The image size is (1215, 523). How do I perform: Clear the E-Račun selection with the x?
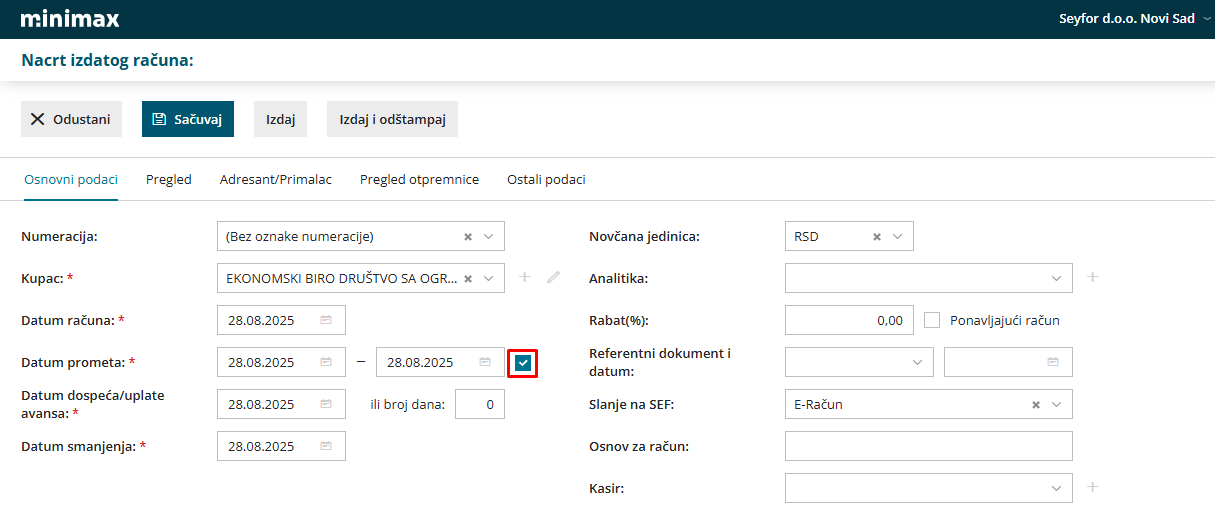pos(1036,405)
